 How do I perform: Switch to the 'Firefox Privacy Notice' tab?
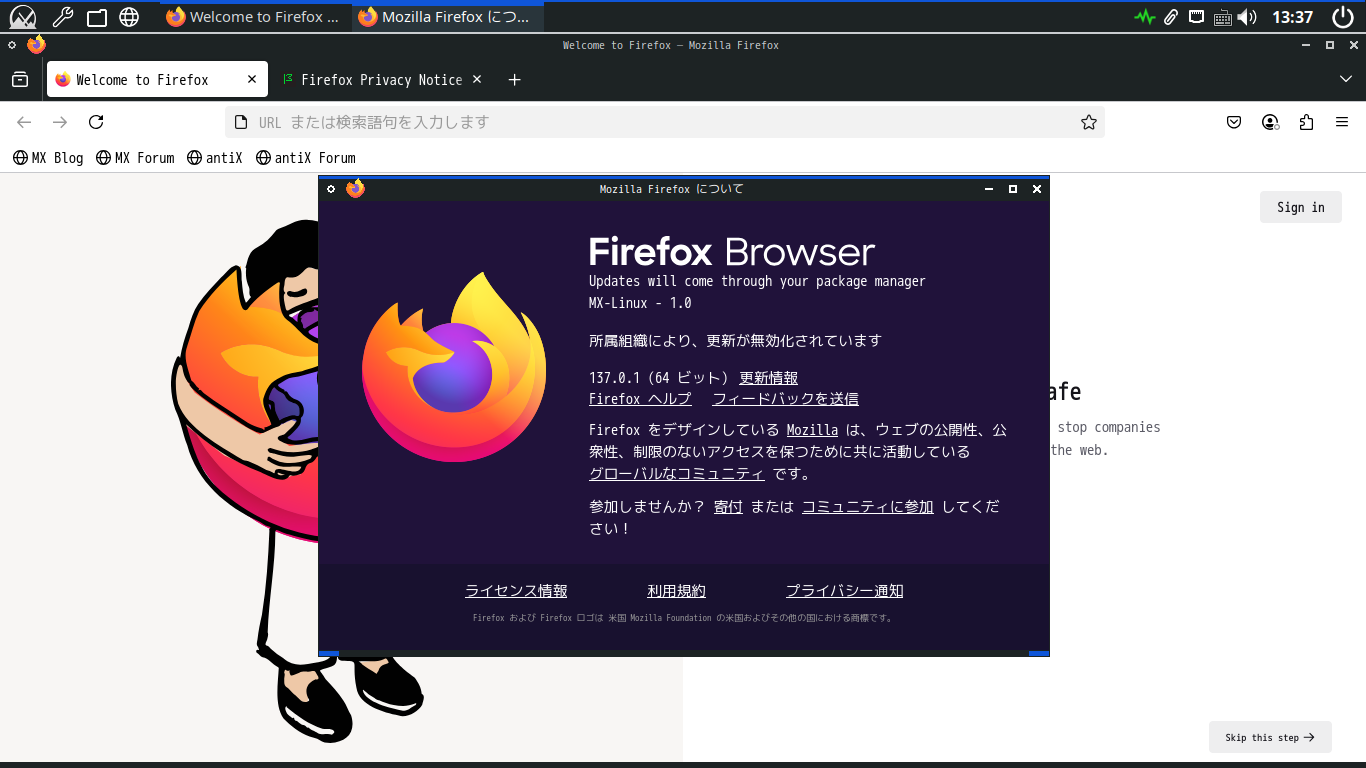click(x=382, y=80)
